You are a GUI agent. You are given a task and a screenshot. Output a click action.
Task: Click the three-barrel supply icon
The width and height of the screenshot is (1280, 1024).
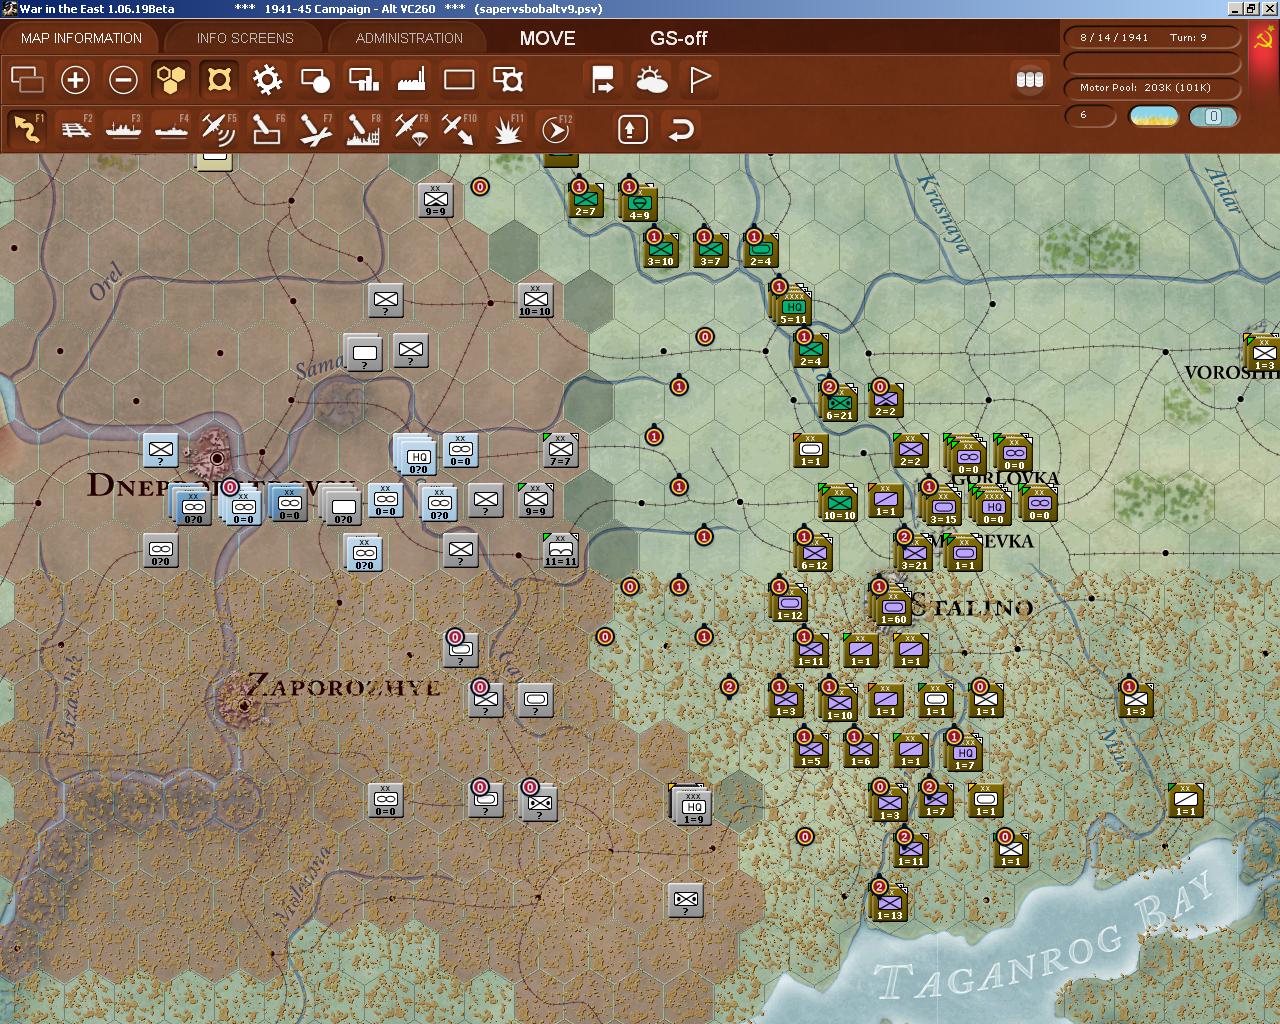1029,79
